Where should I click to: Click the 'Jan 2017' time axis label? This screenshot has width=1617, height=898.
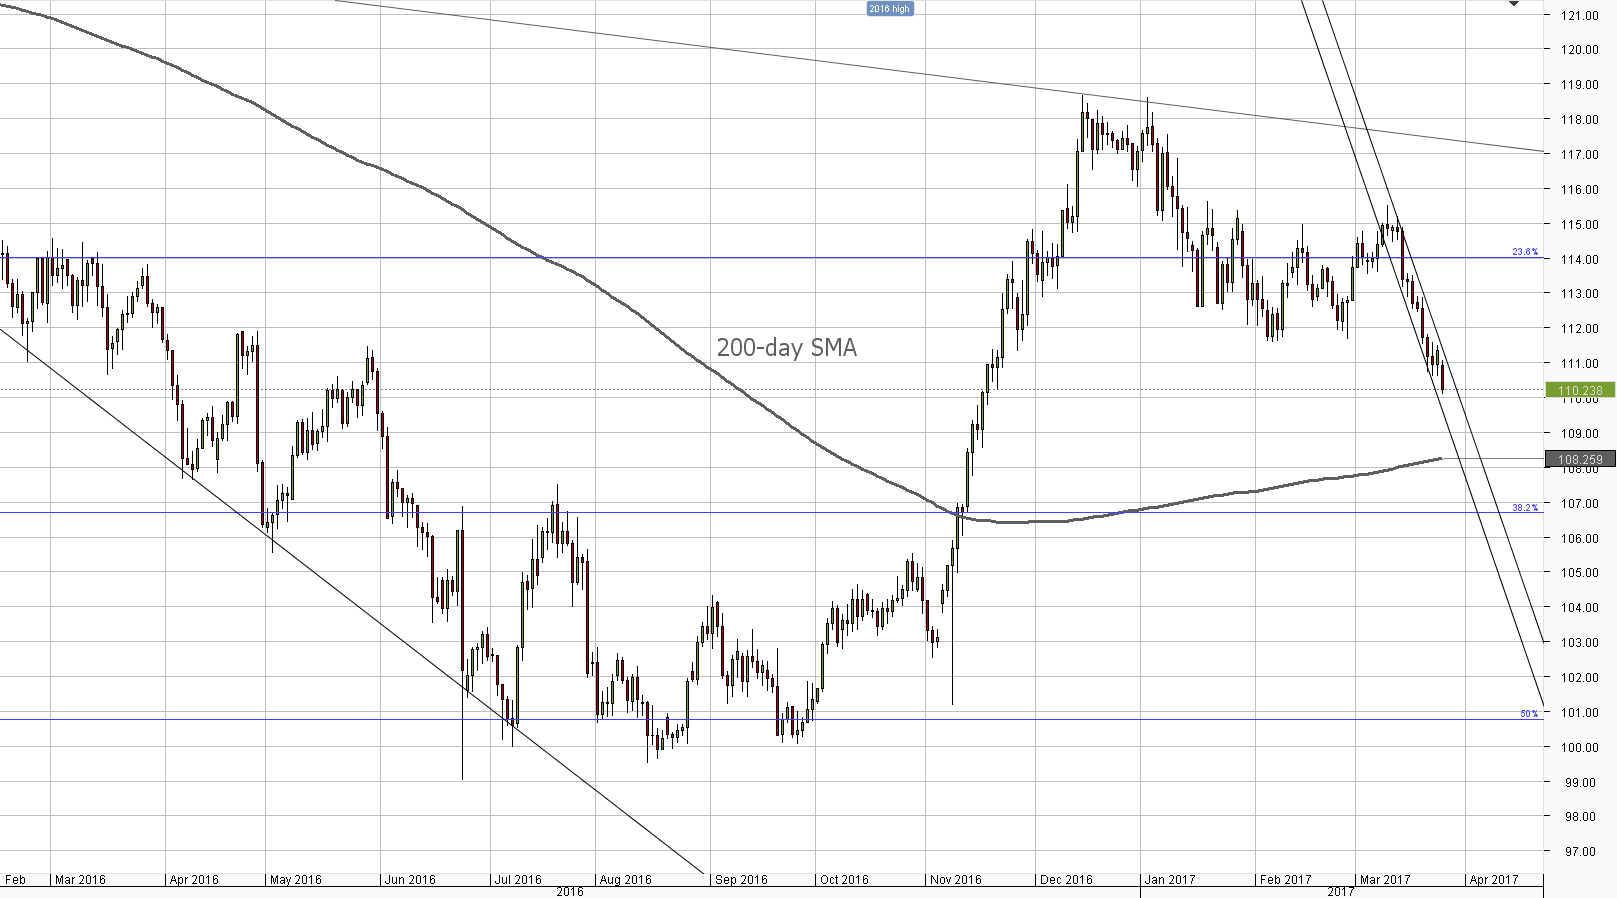pyautogui.click(x=1169, y=880)
